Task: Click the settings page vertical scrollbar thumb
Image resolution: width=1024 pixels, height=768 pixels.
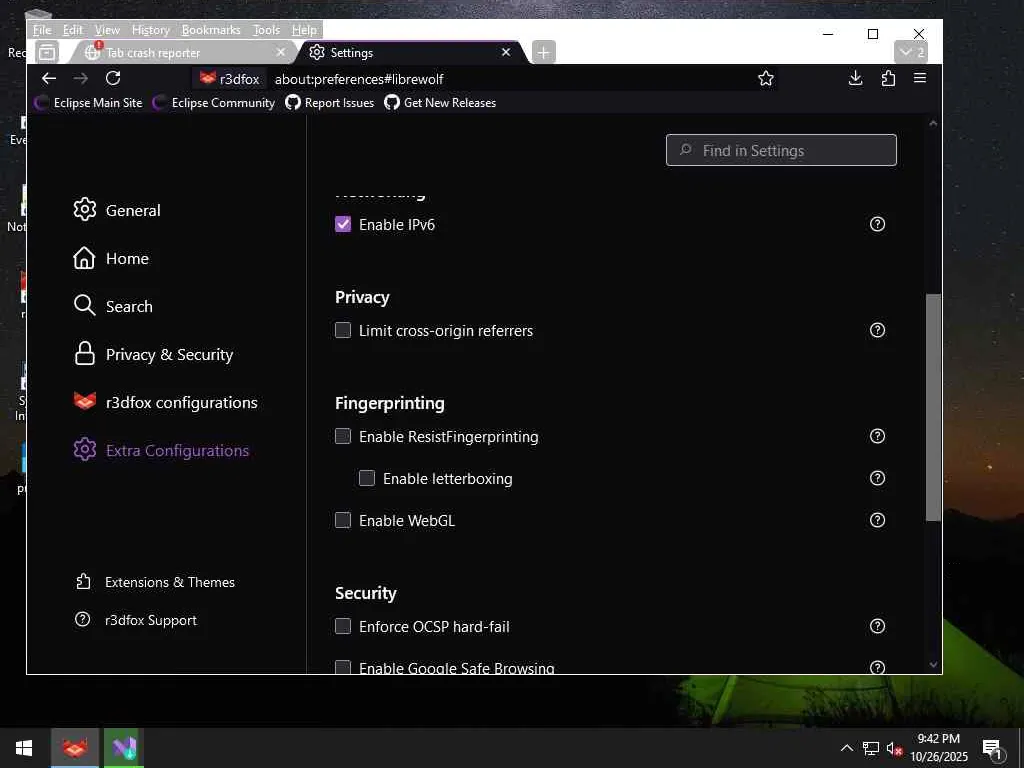Action: [x=933, y=407]
